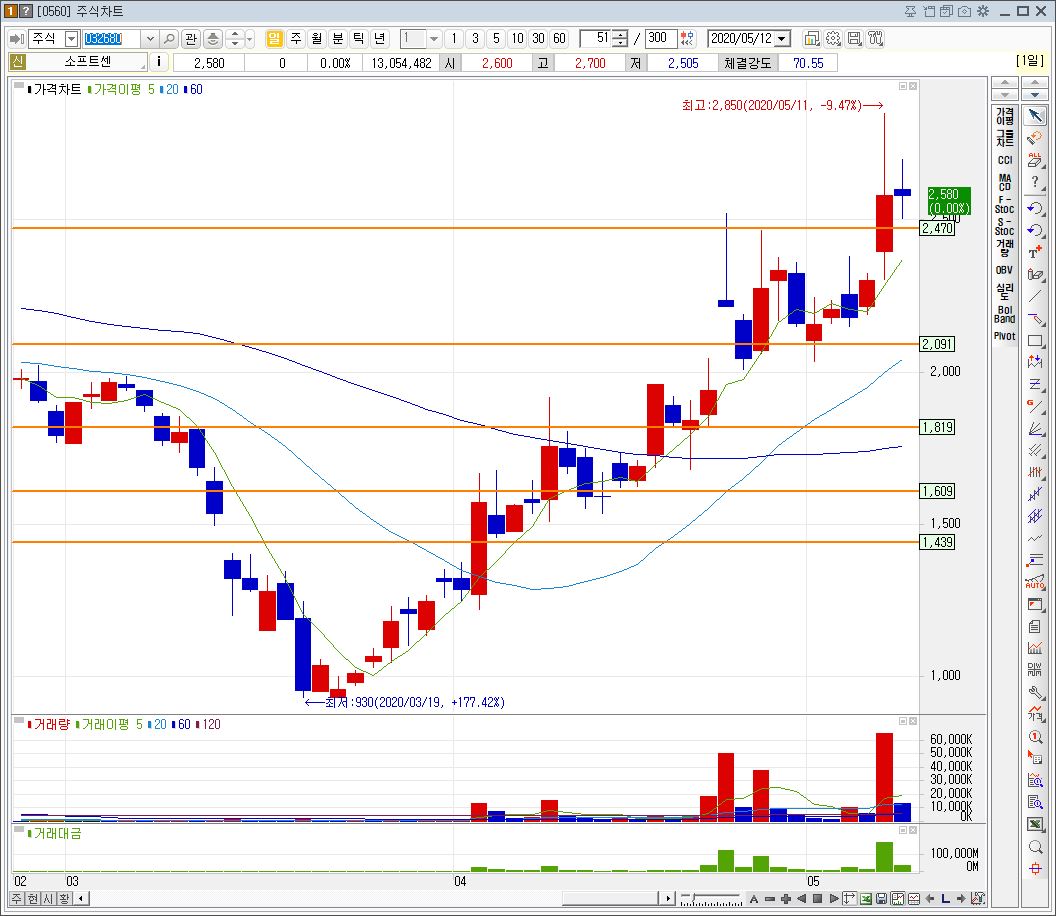Open the chart settings gear icon
Image resolution: width=1056 pixels, height=916 pixels.
[x=833, y=39]
